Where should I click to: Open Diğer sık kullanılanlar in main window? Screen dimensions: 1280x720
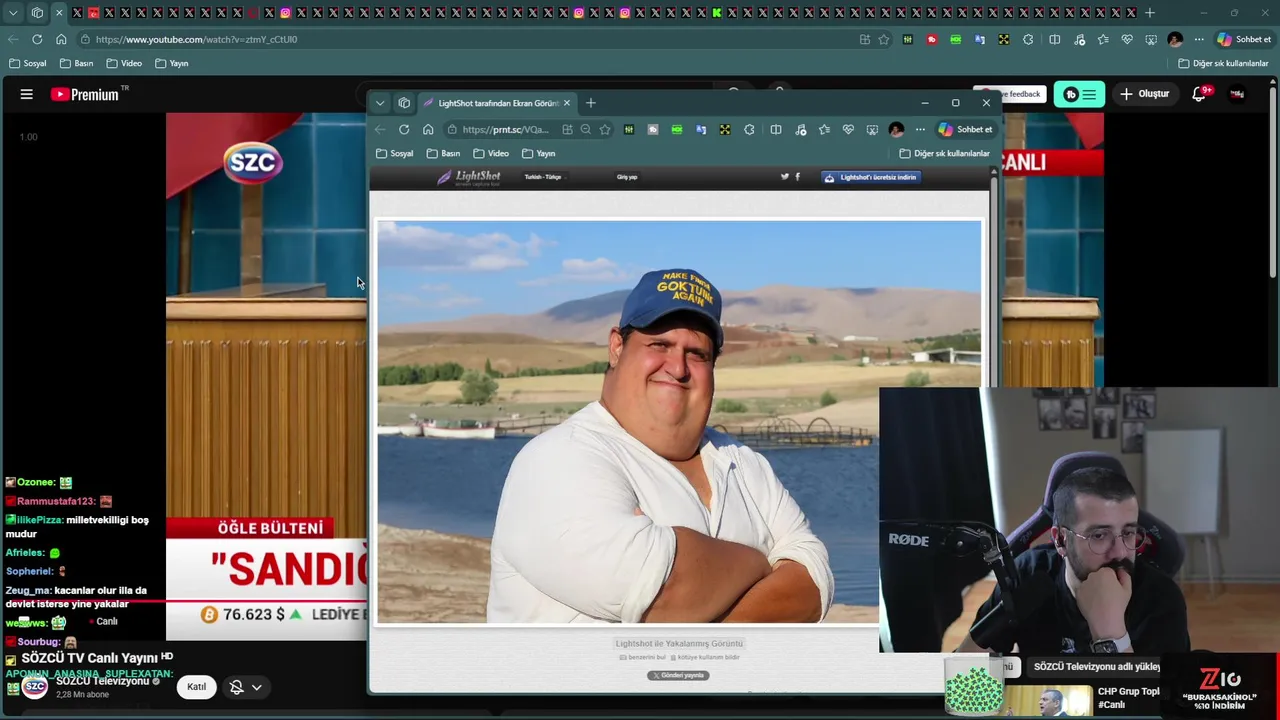(1223, 63)
